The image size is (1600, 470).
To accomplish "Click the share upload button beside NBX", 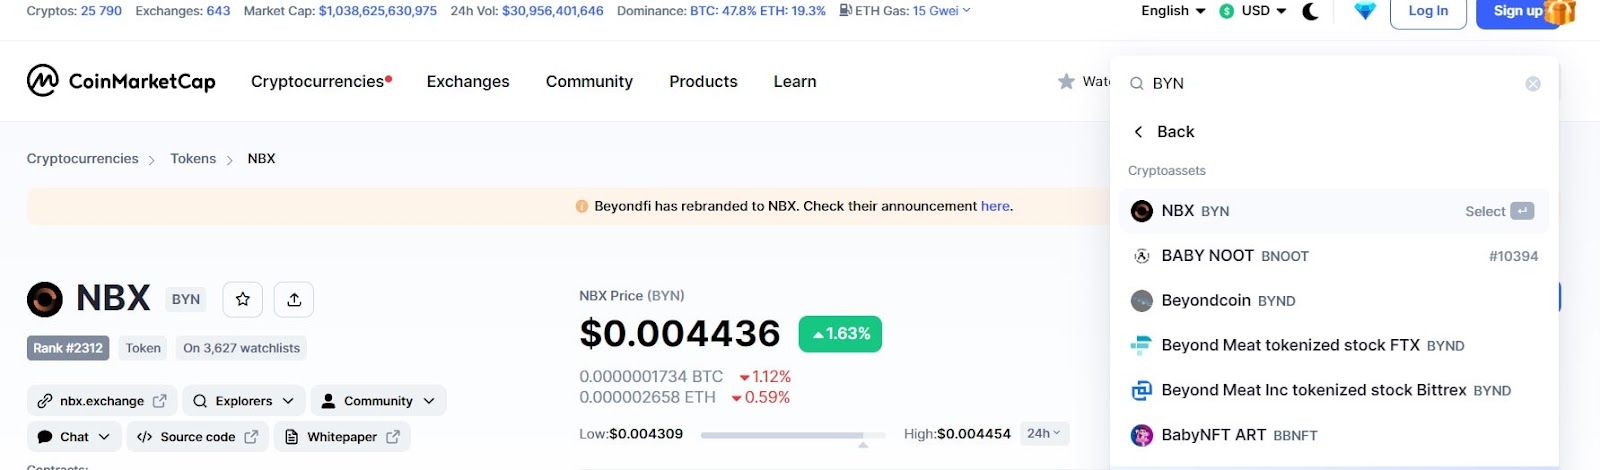I will tap(294, 299).
